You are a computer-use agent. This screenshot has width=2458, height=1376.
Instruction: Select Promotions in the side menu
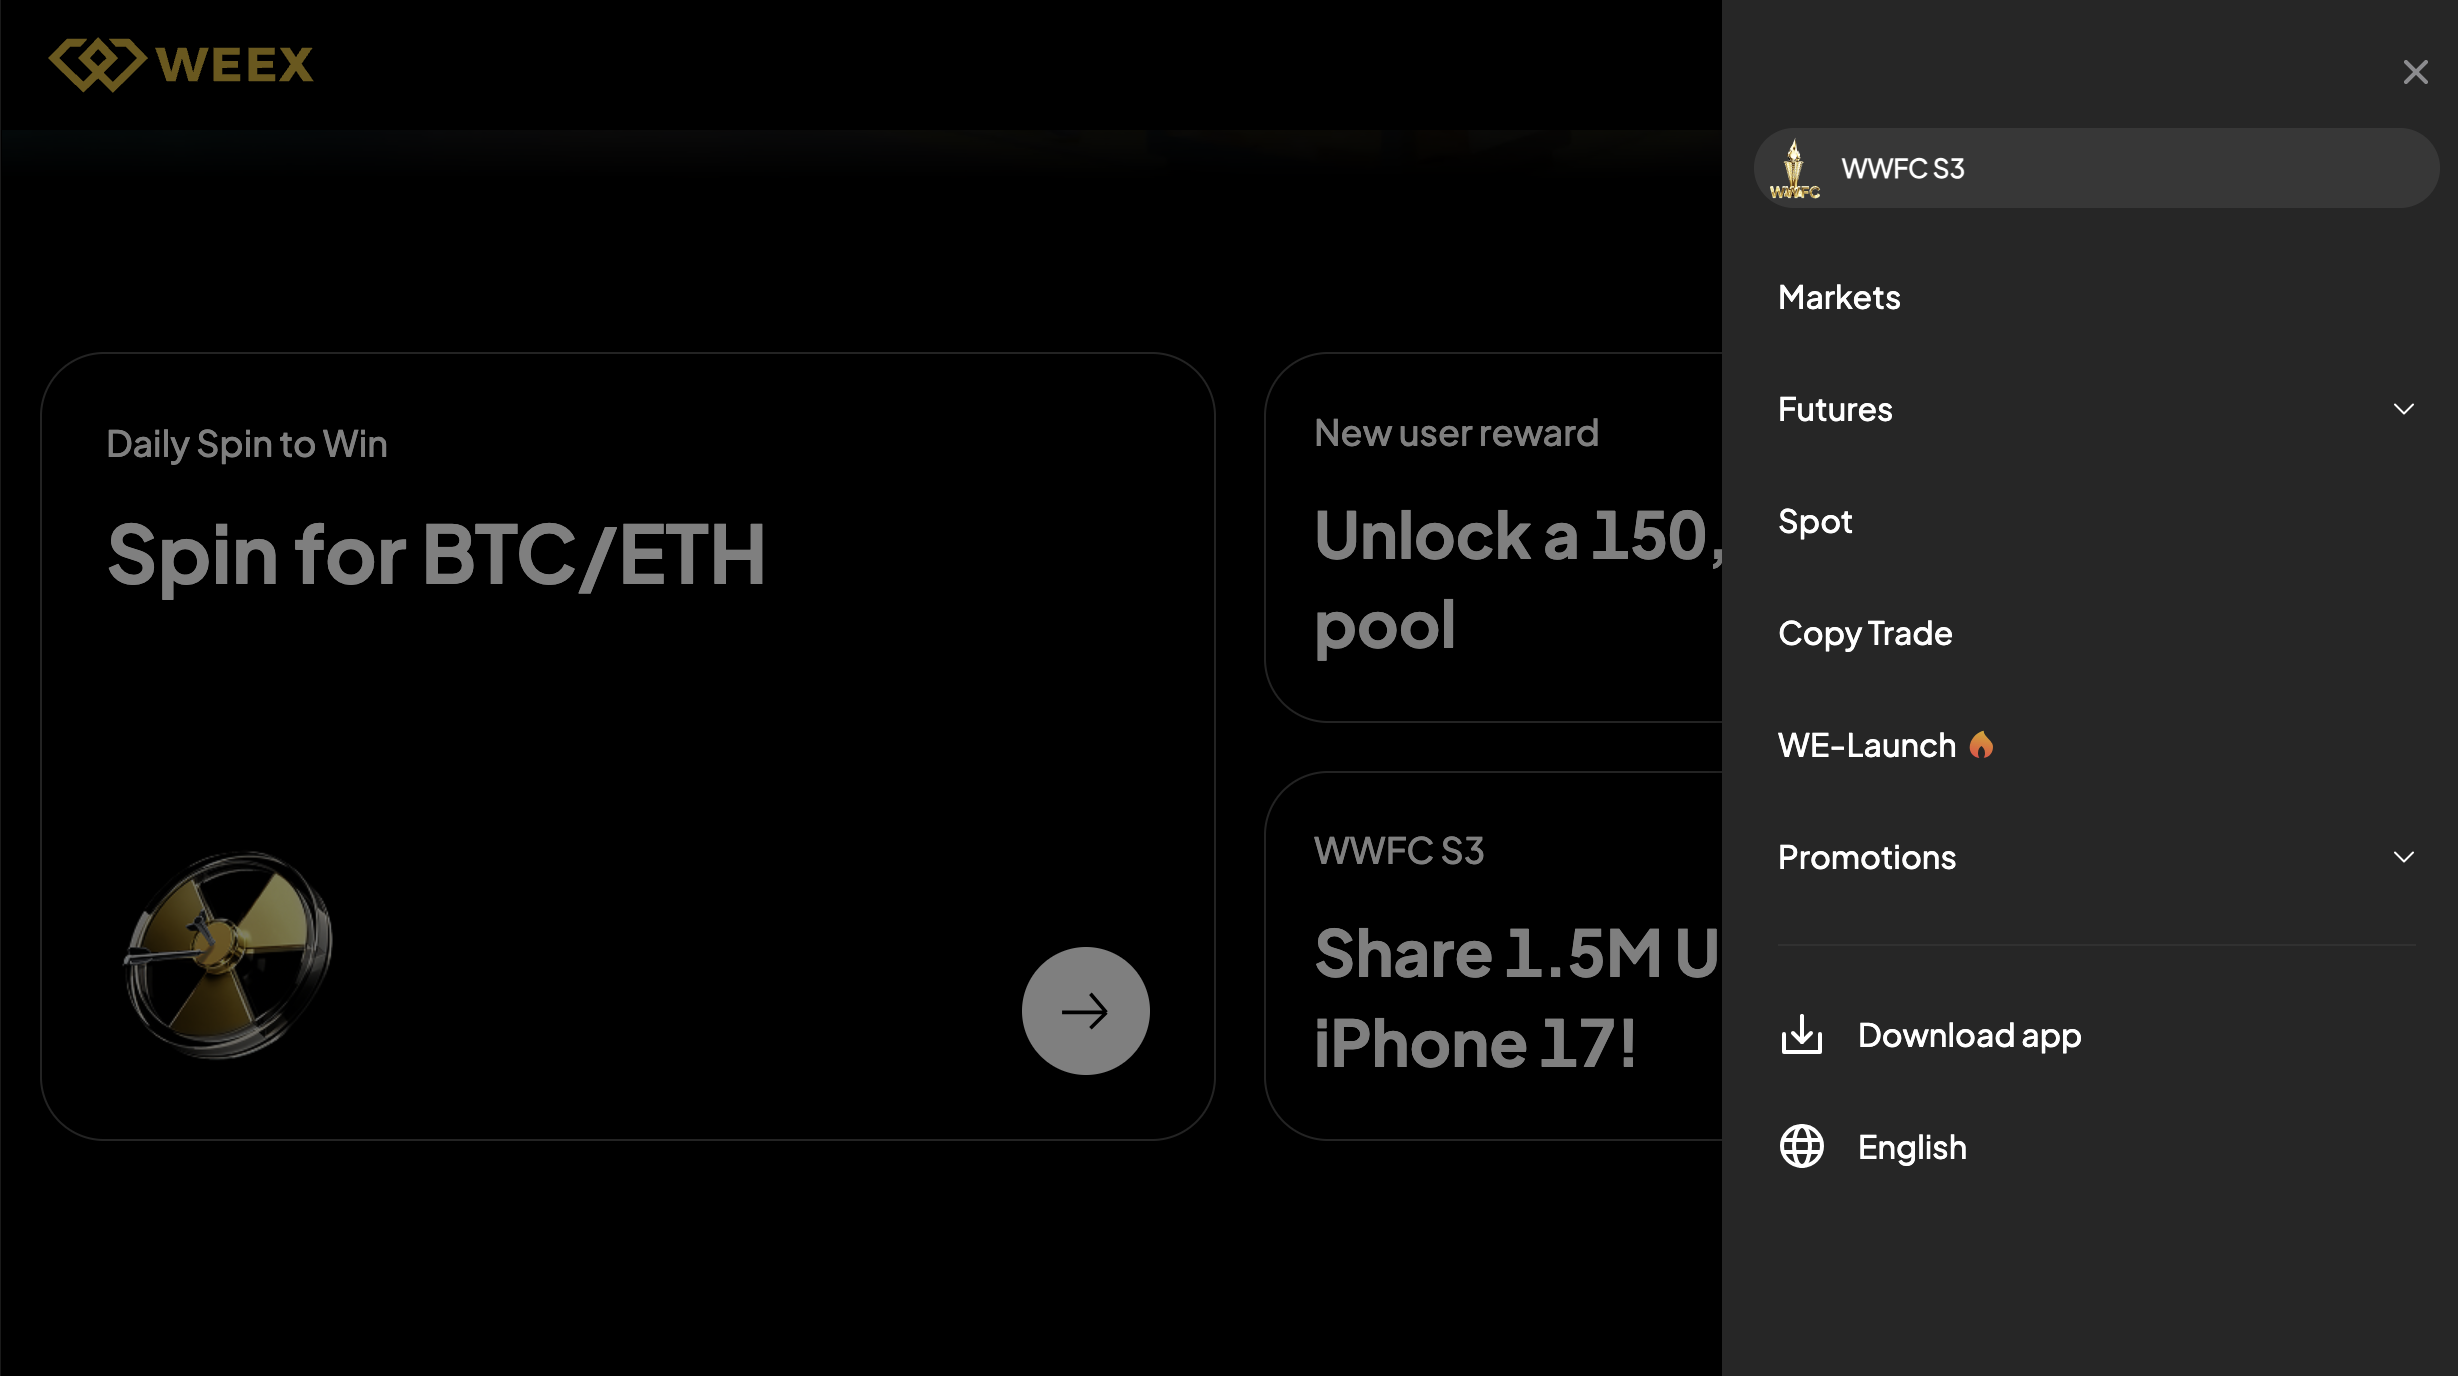[x=1866, y=857]
